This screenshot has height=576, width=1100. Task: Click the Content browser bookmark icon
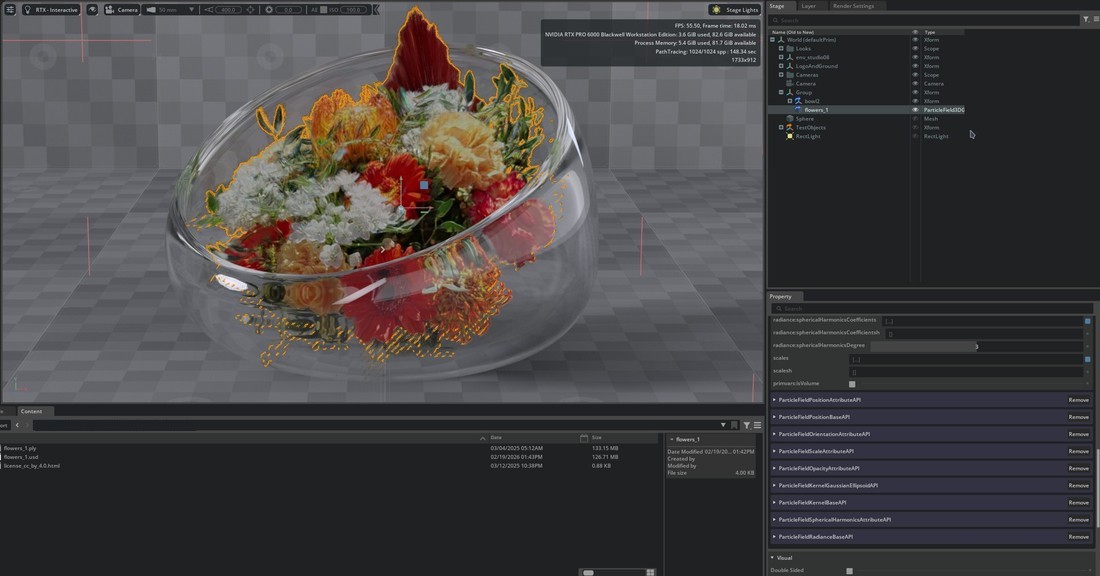734,425
